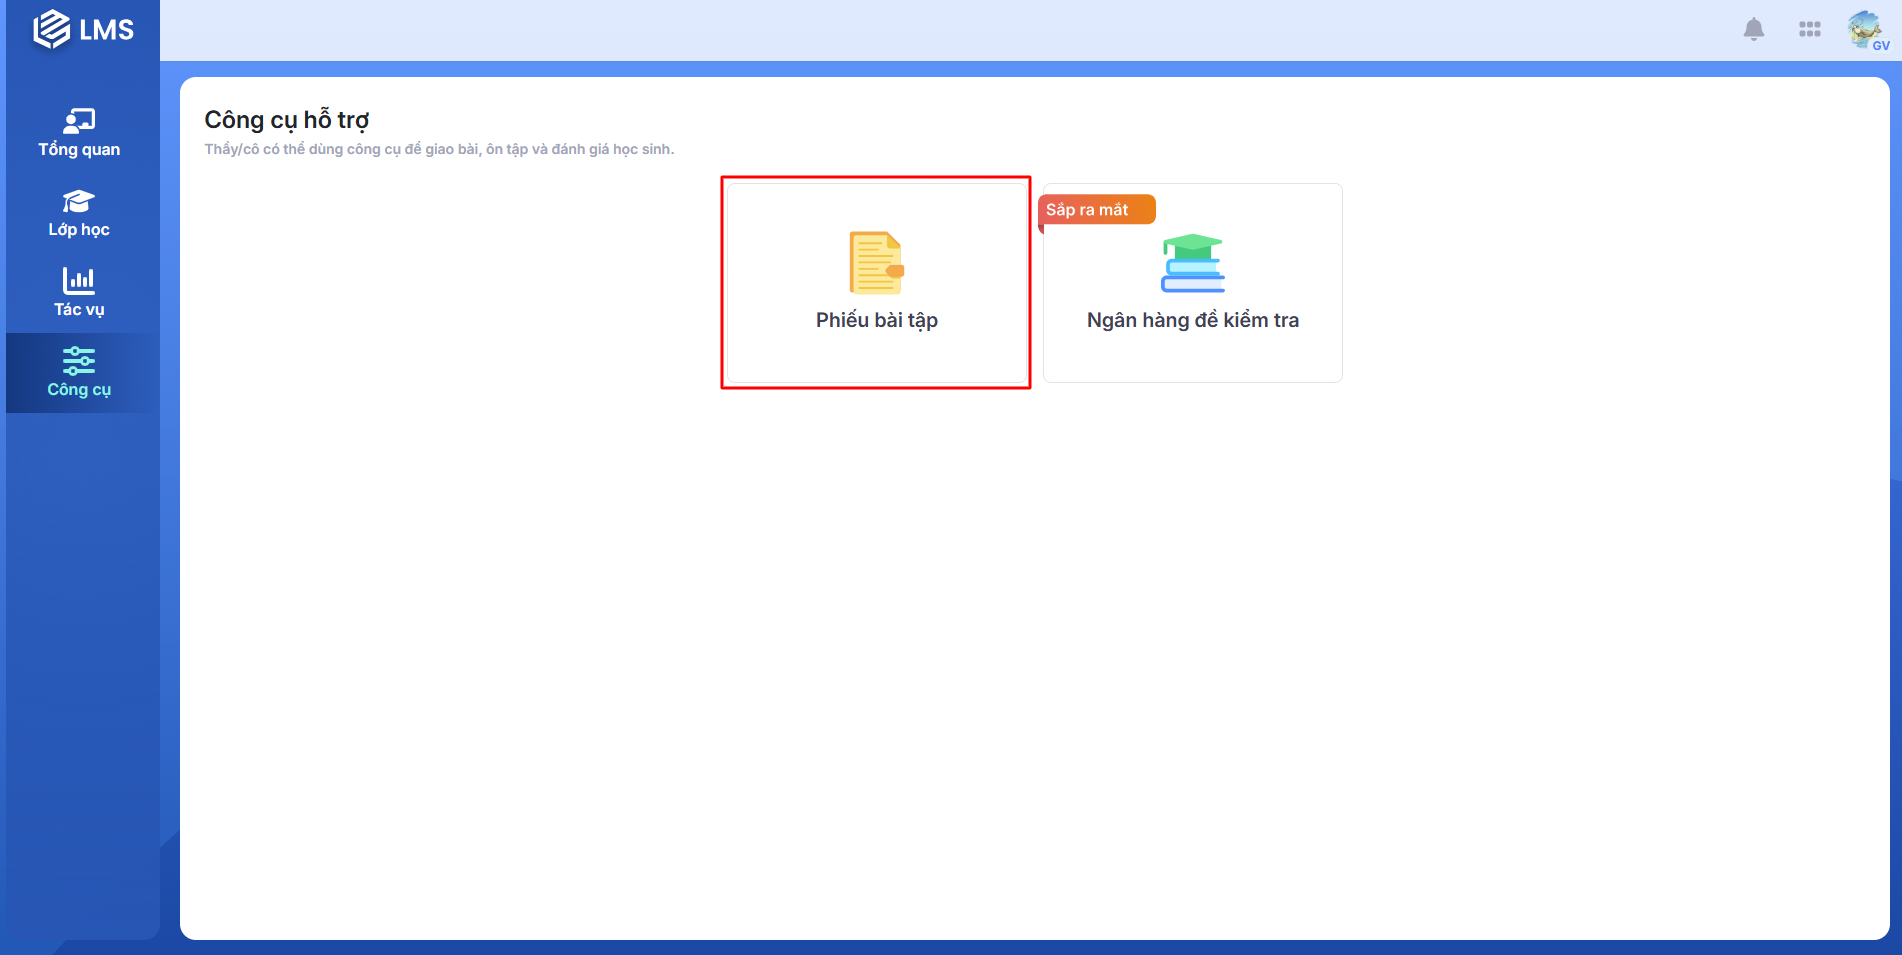Image resolution: width=1902 pixels, height=955 pixels.
Task: Click the GV badge on avatar
Action: (x=1881, y=45)
